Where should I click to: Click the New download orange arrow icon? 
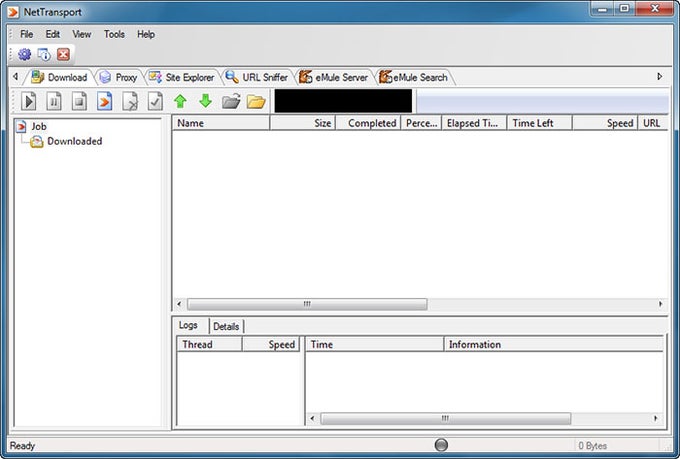click(x=104, y=102)
